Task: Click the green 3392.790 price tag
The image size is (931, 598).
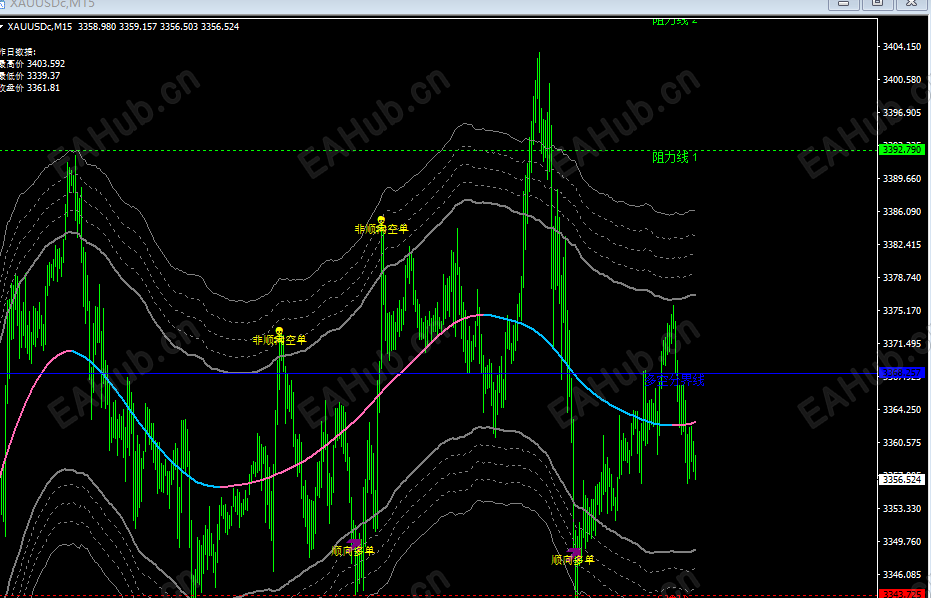Action: [901, 150]
